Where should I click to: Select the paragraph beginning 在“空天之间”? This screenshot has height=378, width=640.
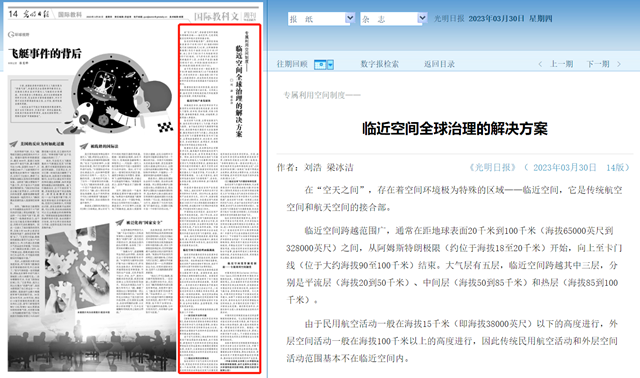(x=454, y=198)
